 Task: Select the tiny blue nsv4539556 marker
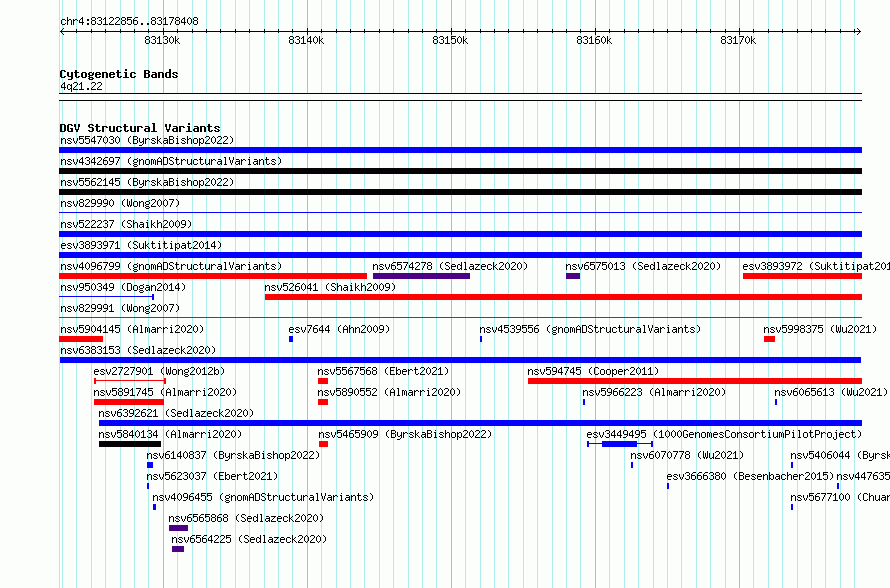pos(481,339)
